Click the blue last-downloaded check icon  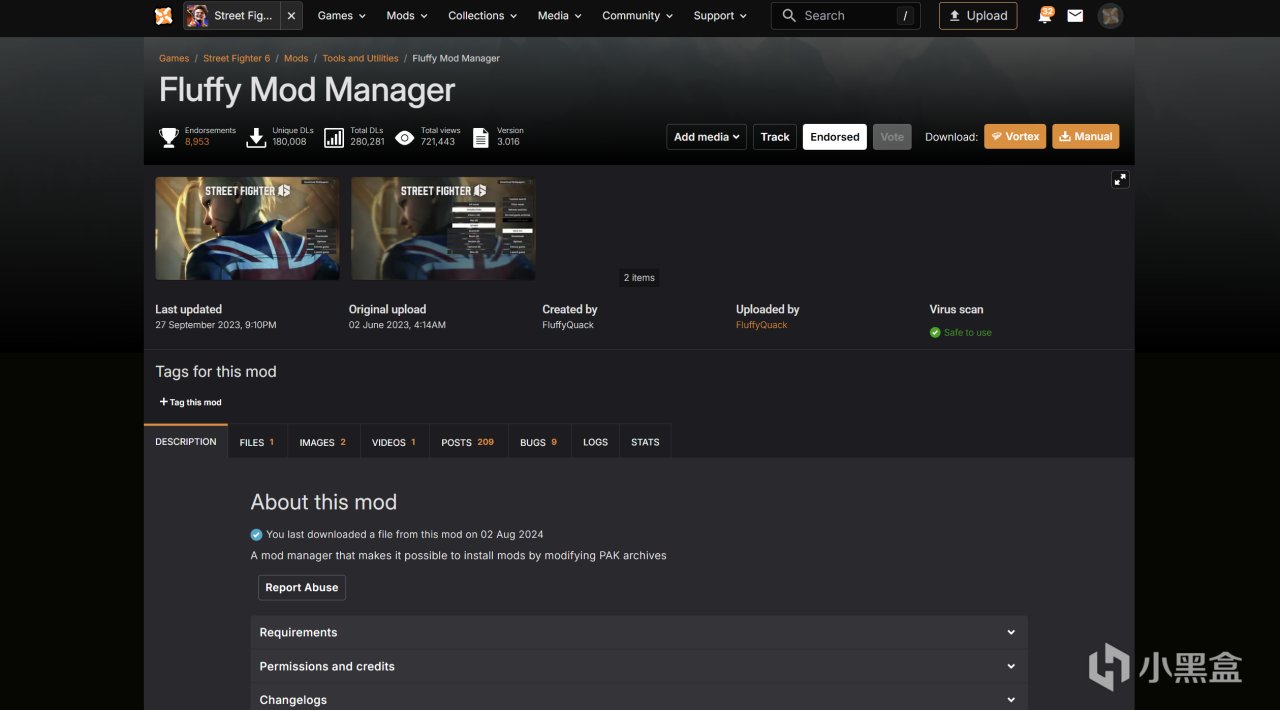pyautogui.click(x=256, y=535)
